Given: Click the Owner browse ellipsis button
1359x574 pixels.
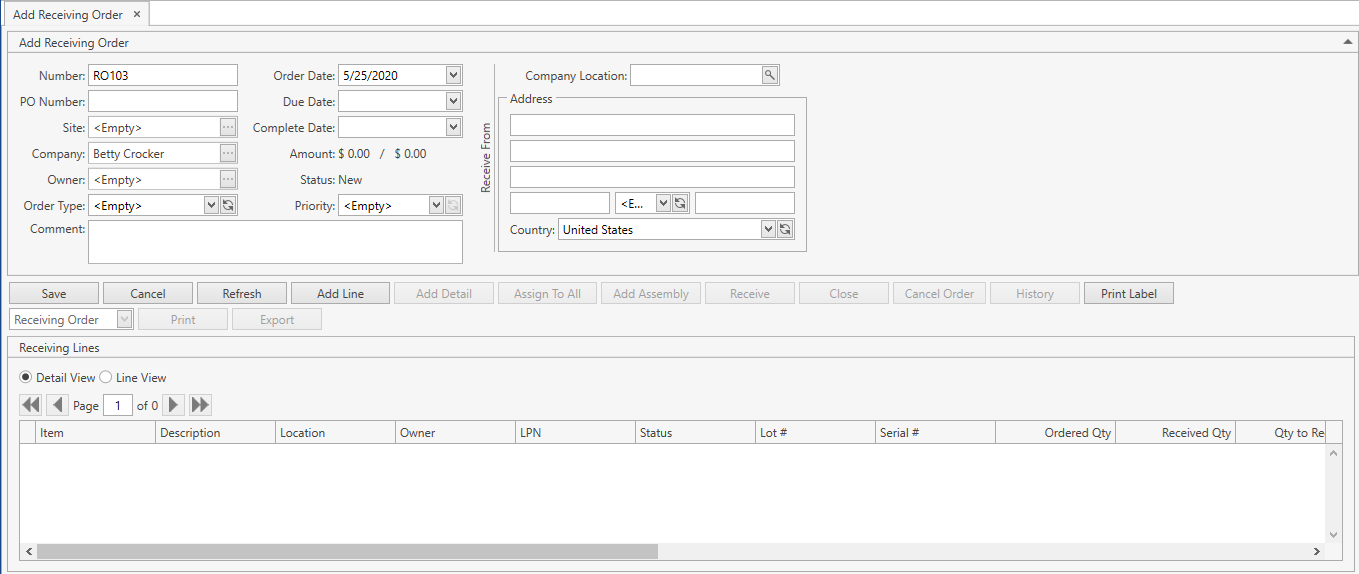Looking at the screenshot, I should click(228, 180).
